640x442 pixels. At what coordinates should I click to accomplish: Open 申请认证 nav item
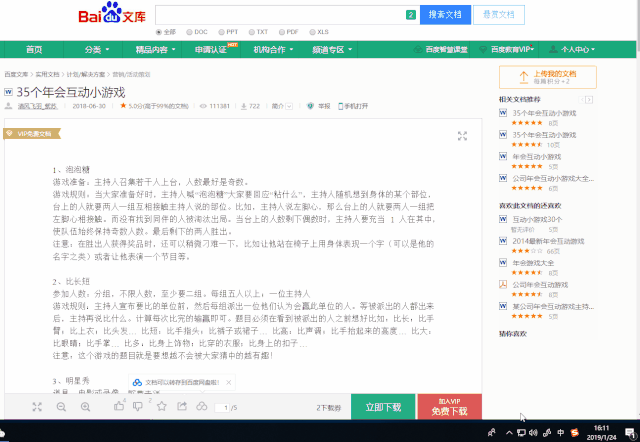(x=211, y=49)
